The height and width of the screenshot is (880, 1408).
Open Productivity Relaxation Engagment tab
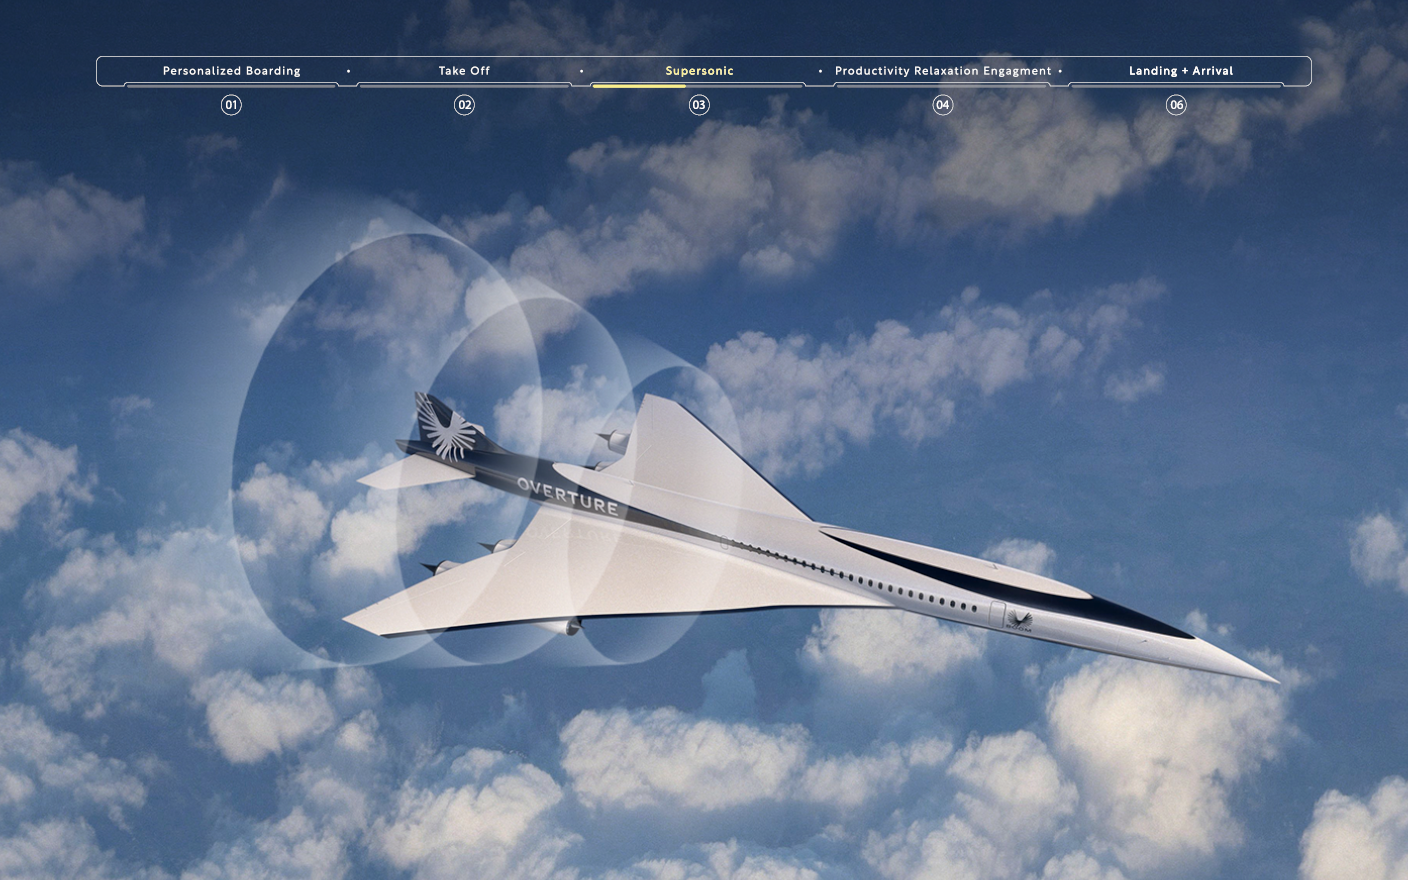click(x=943, y=71)
